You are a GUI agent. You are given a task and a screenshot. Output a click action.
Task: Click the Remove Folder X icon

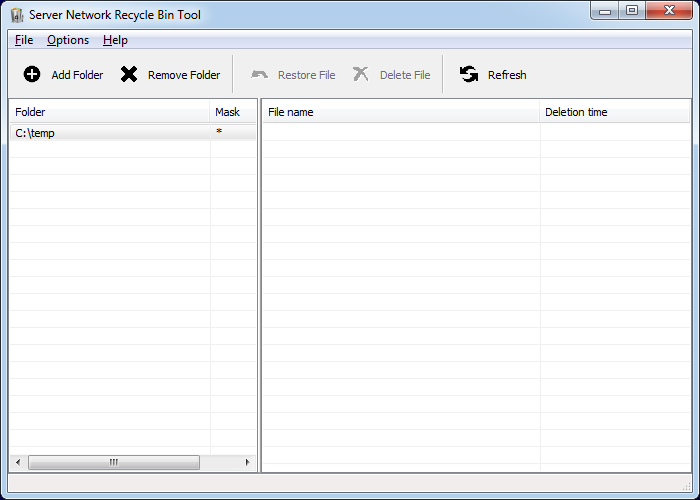(129, 75)
